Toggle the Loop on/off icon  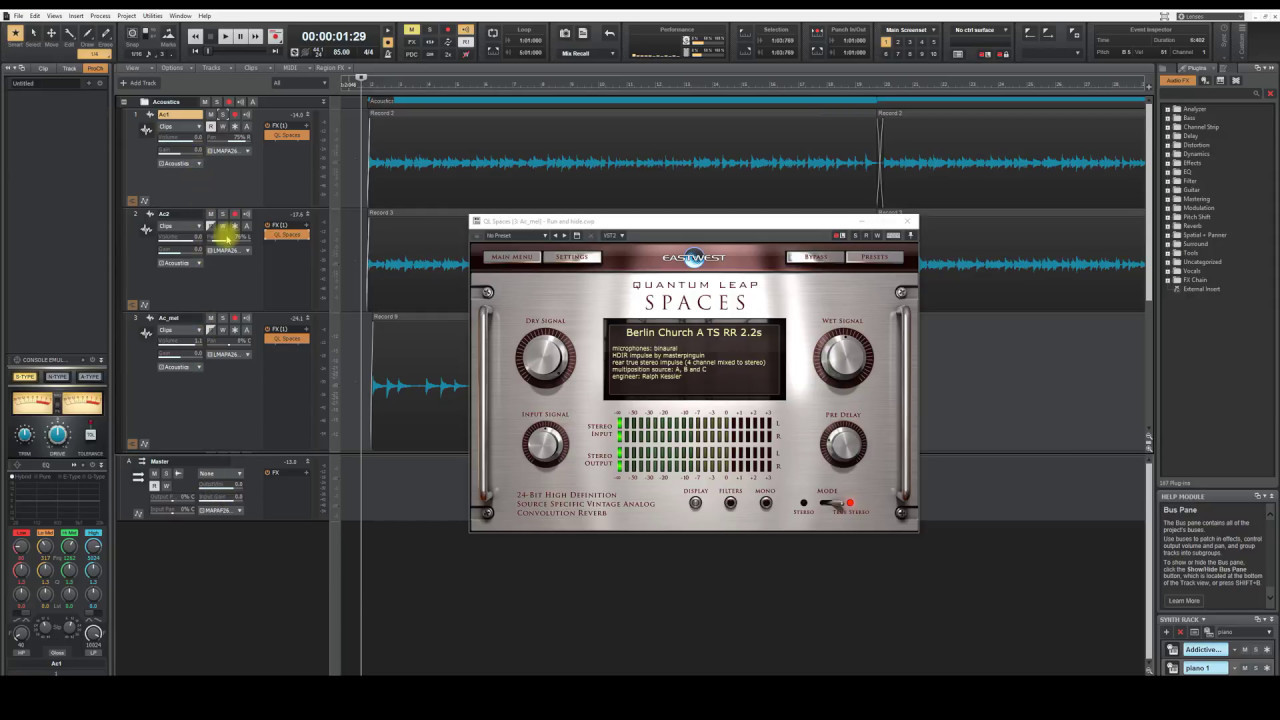tap(493, 33)
